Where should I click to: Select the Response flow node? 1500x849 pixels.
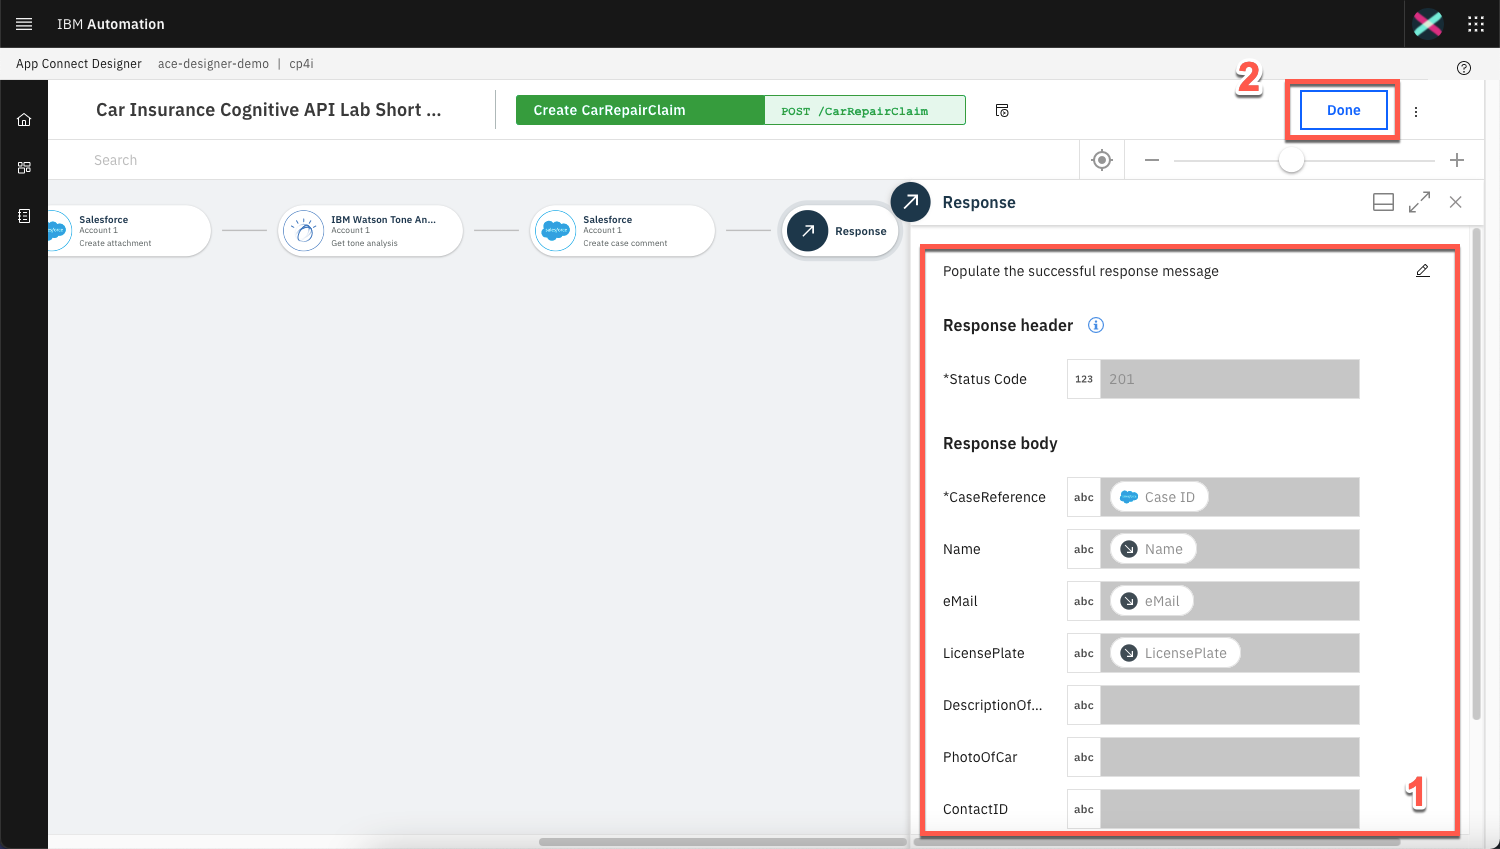coord(840,231)
